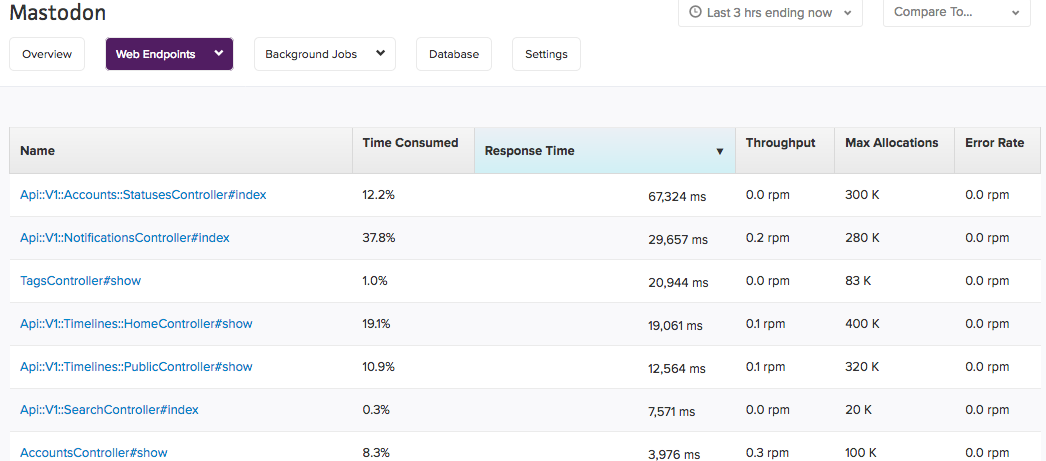Click the 10.9% time consumed value
Image resolution: width=1046 pixels, height=461 pixels.
click(x=378, y=367)
